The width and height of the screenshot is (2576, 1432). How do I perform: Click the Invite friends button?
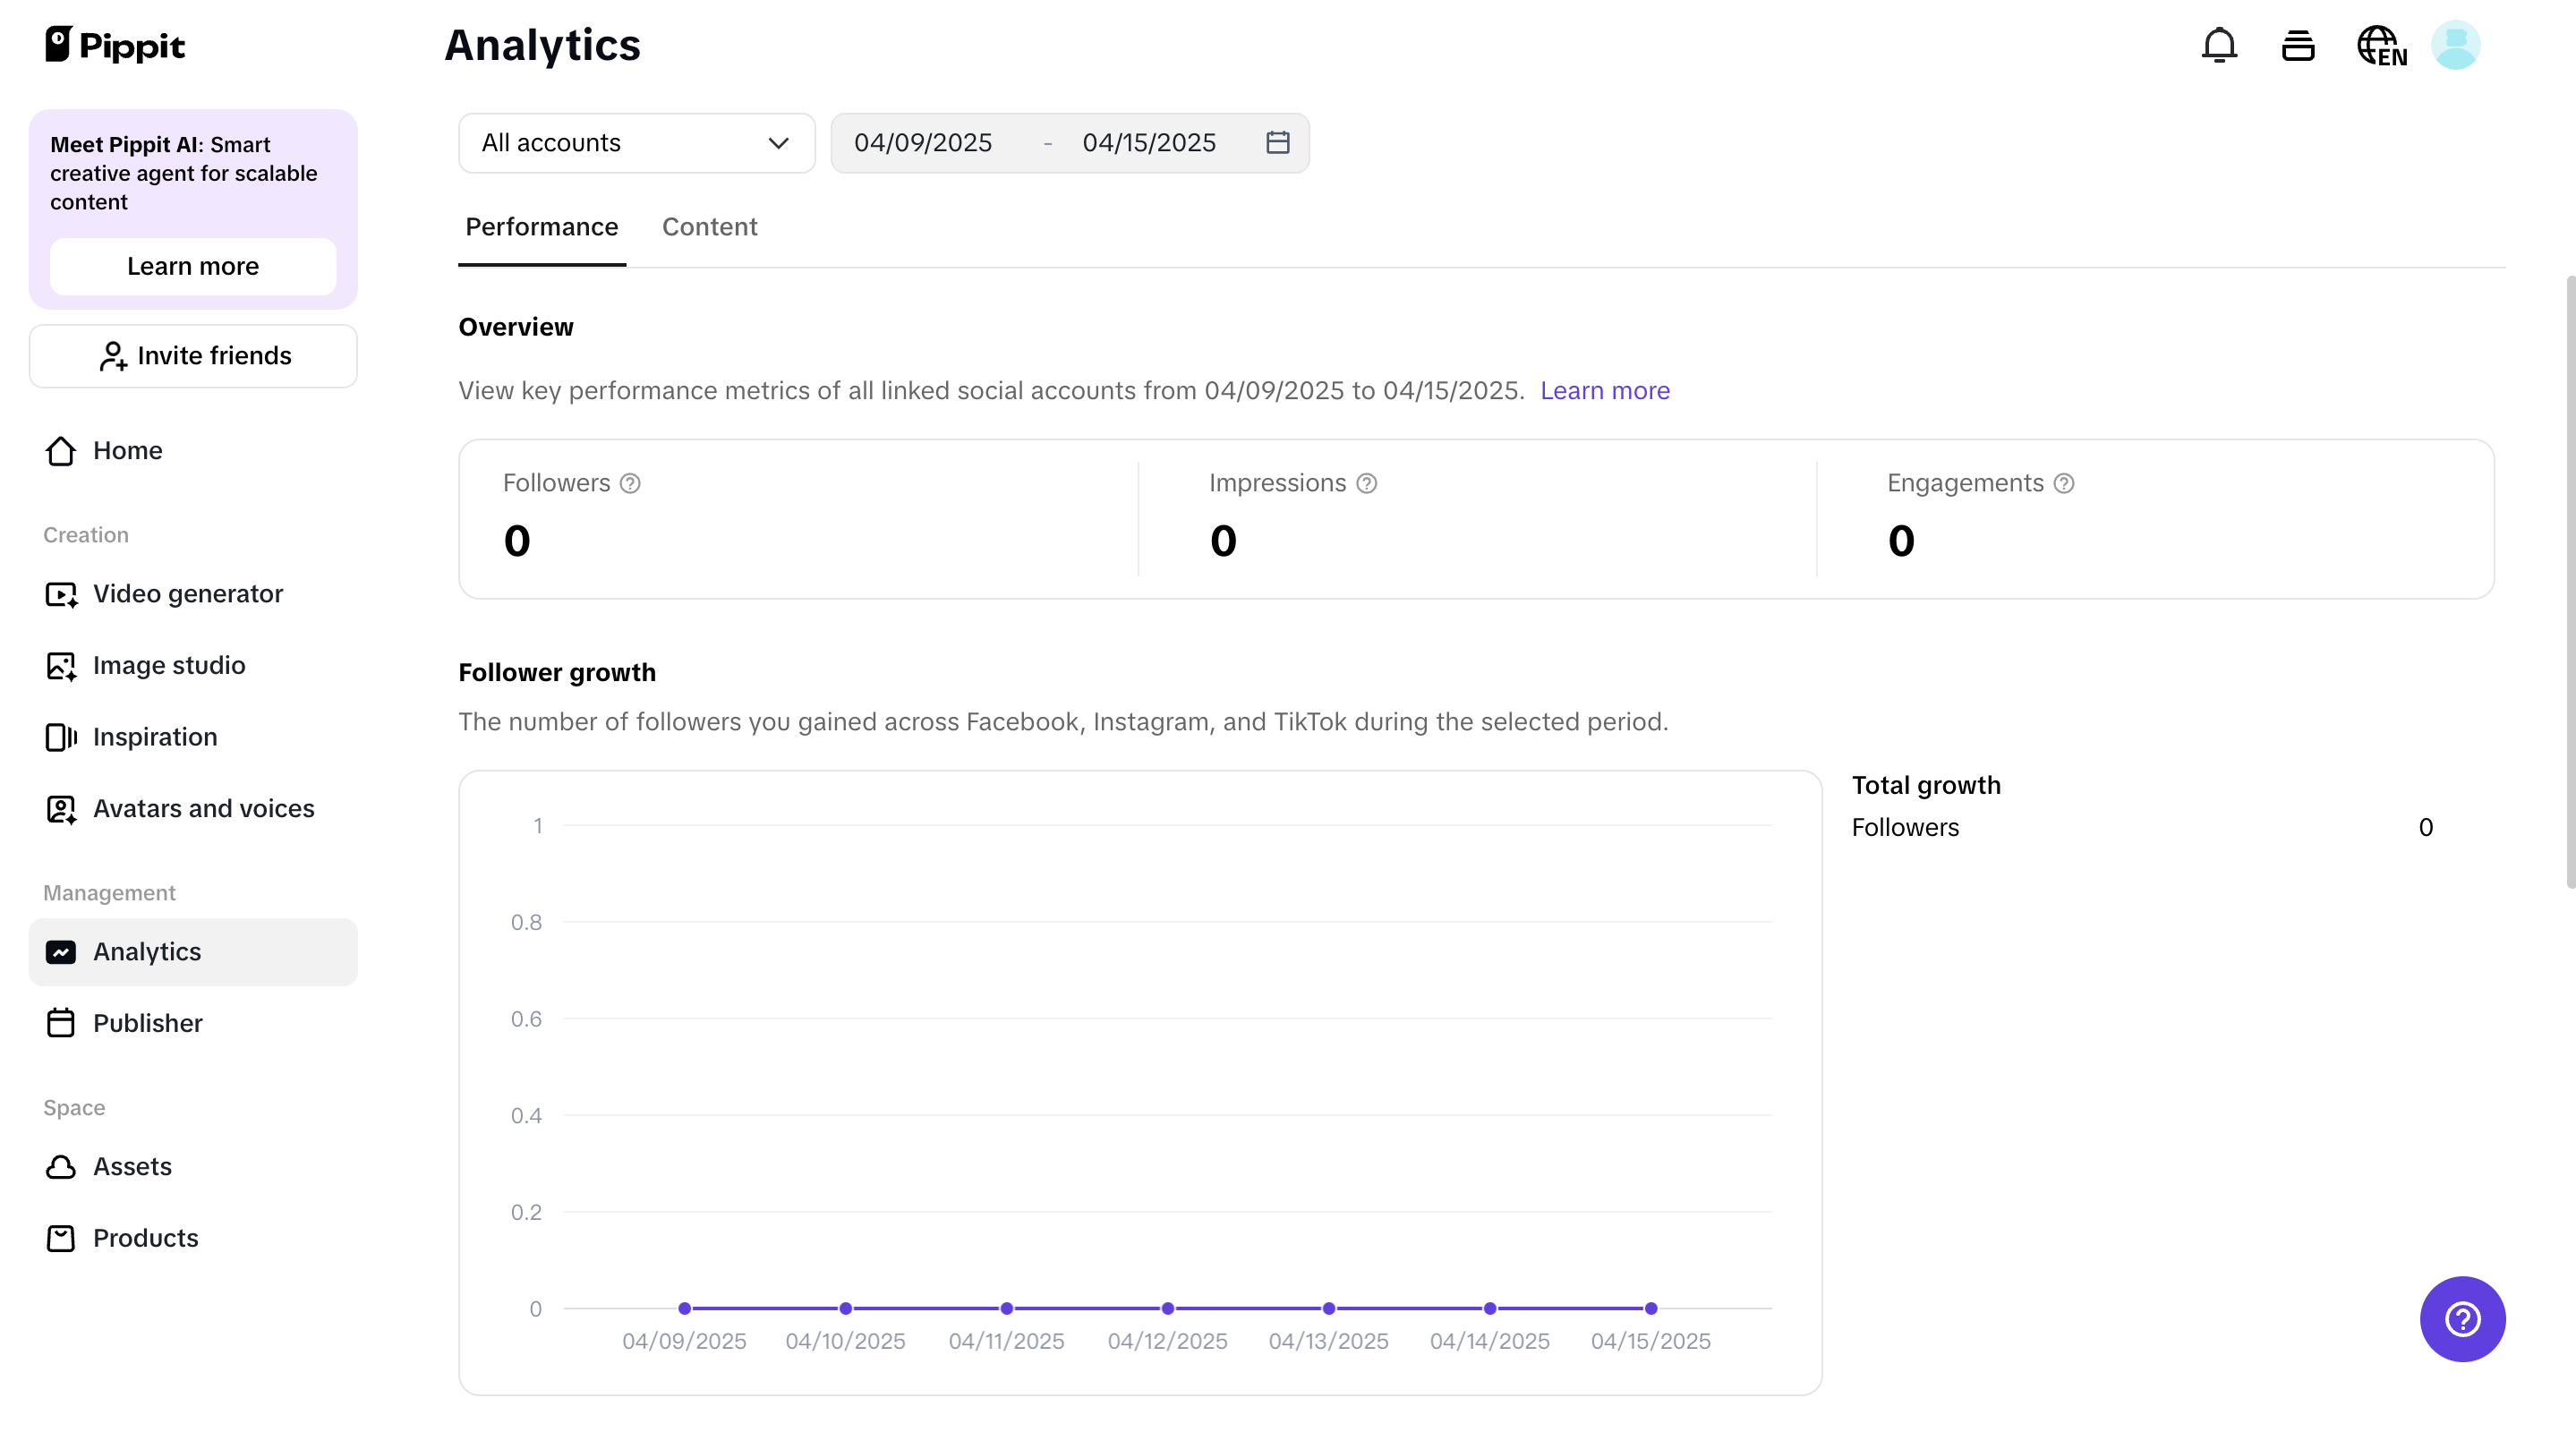click(x=192, y=355)
